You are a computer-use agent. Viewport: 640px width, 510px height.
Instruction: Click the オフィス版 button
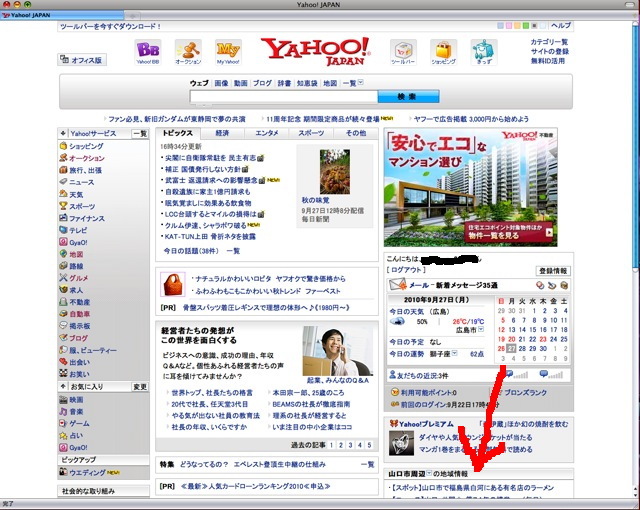82,60
